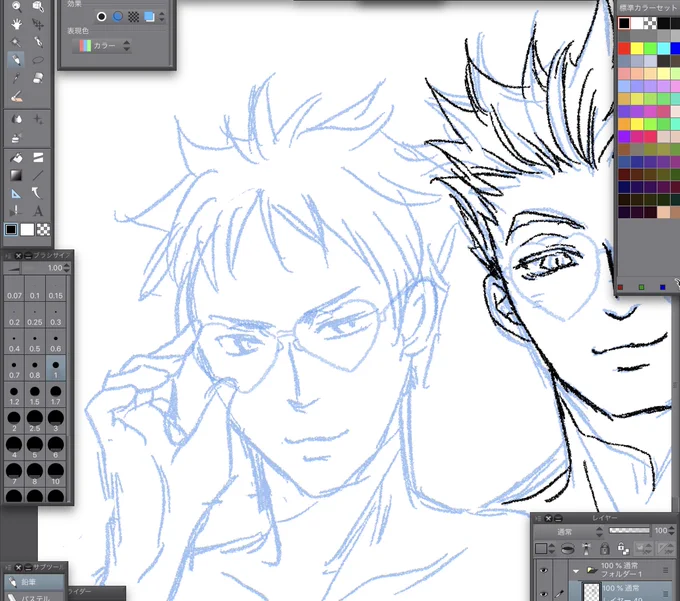Toggle lock transparent pixels icon
Viewport: 680px width, 601px height.
[x=623, y=549]
